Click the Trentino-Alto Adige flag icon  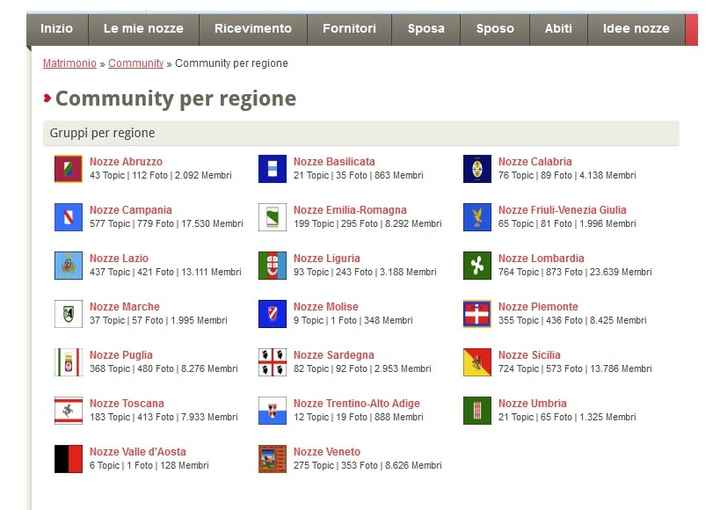click(x=272, y=410)
